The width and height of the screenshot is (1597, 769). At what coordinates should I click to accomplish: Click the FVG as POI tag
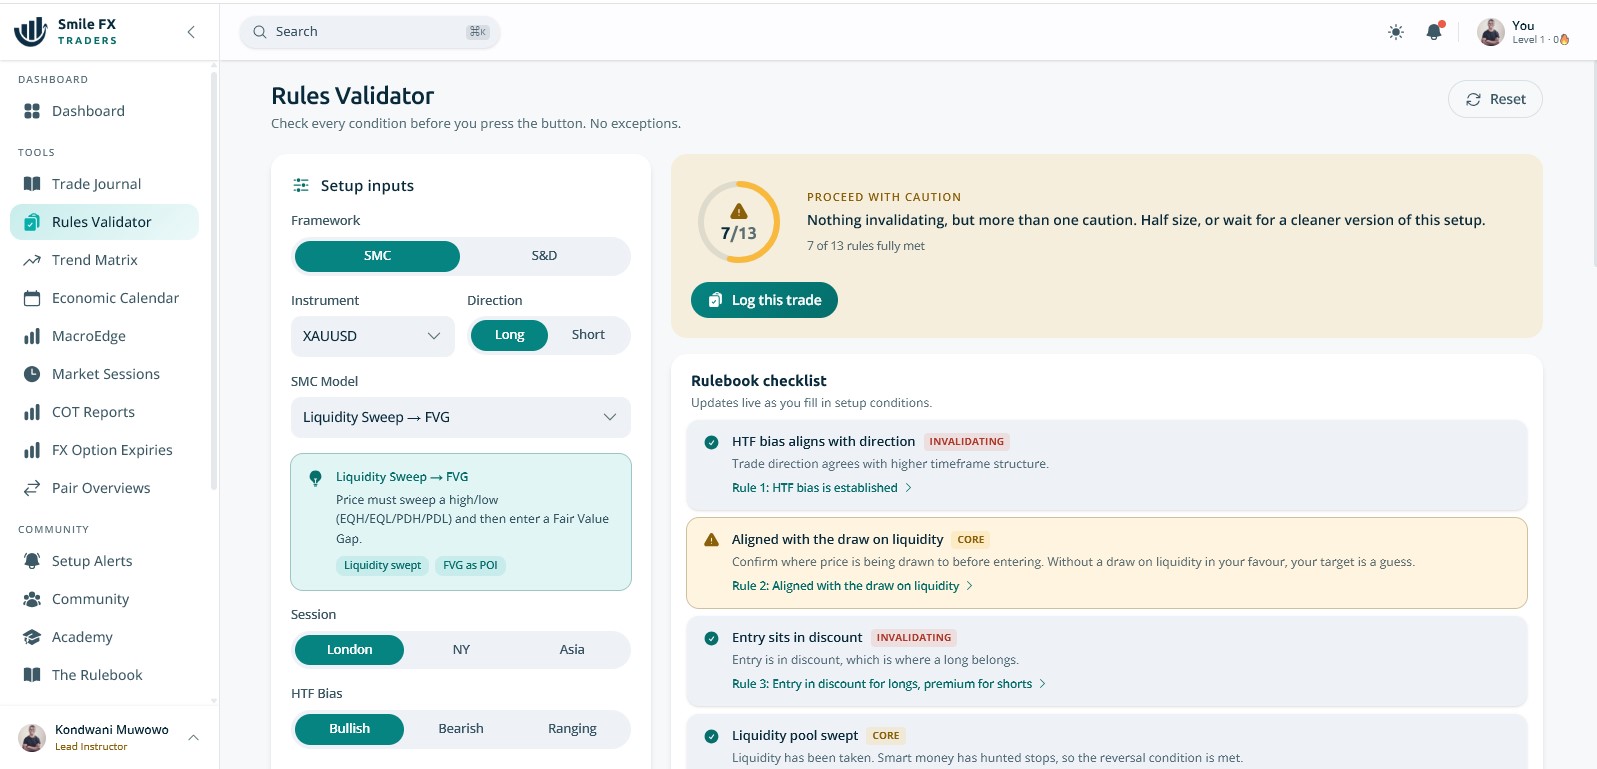470,565
